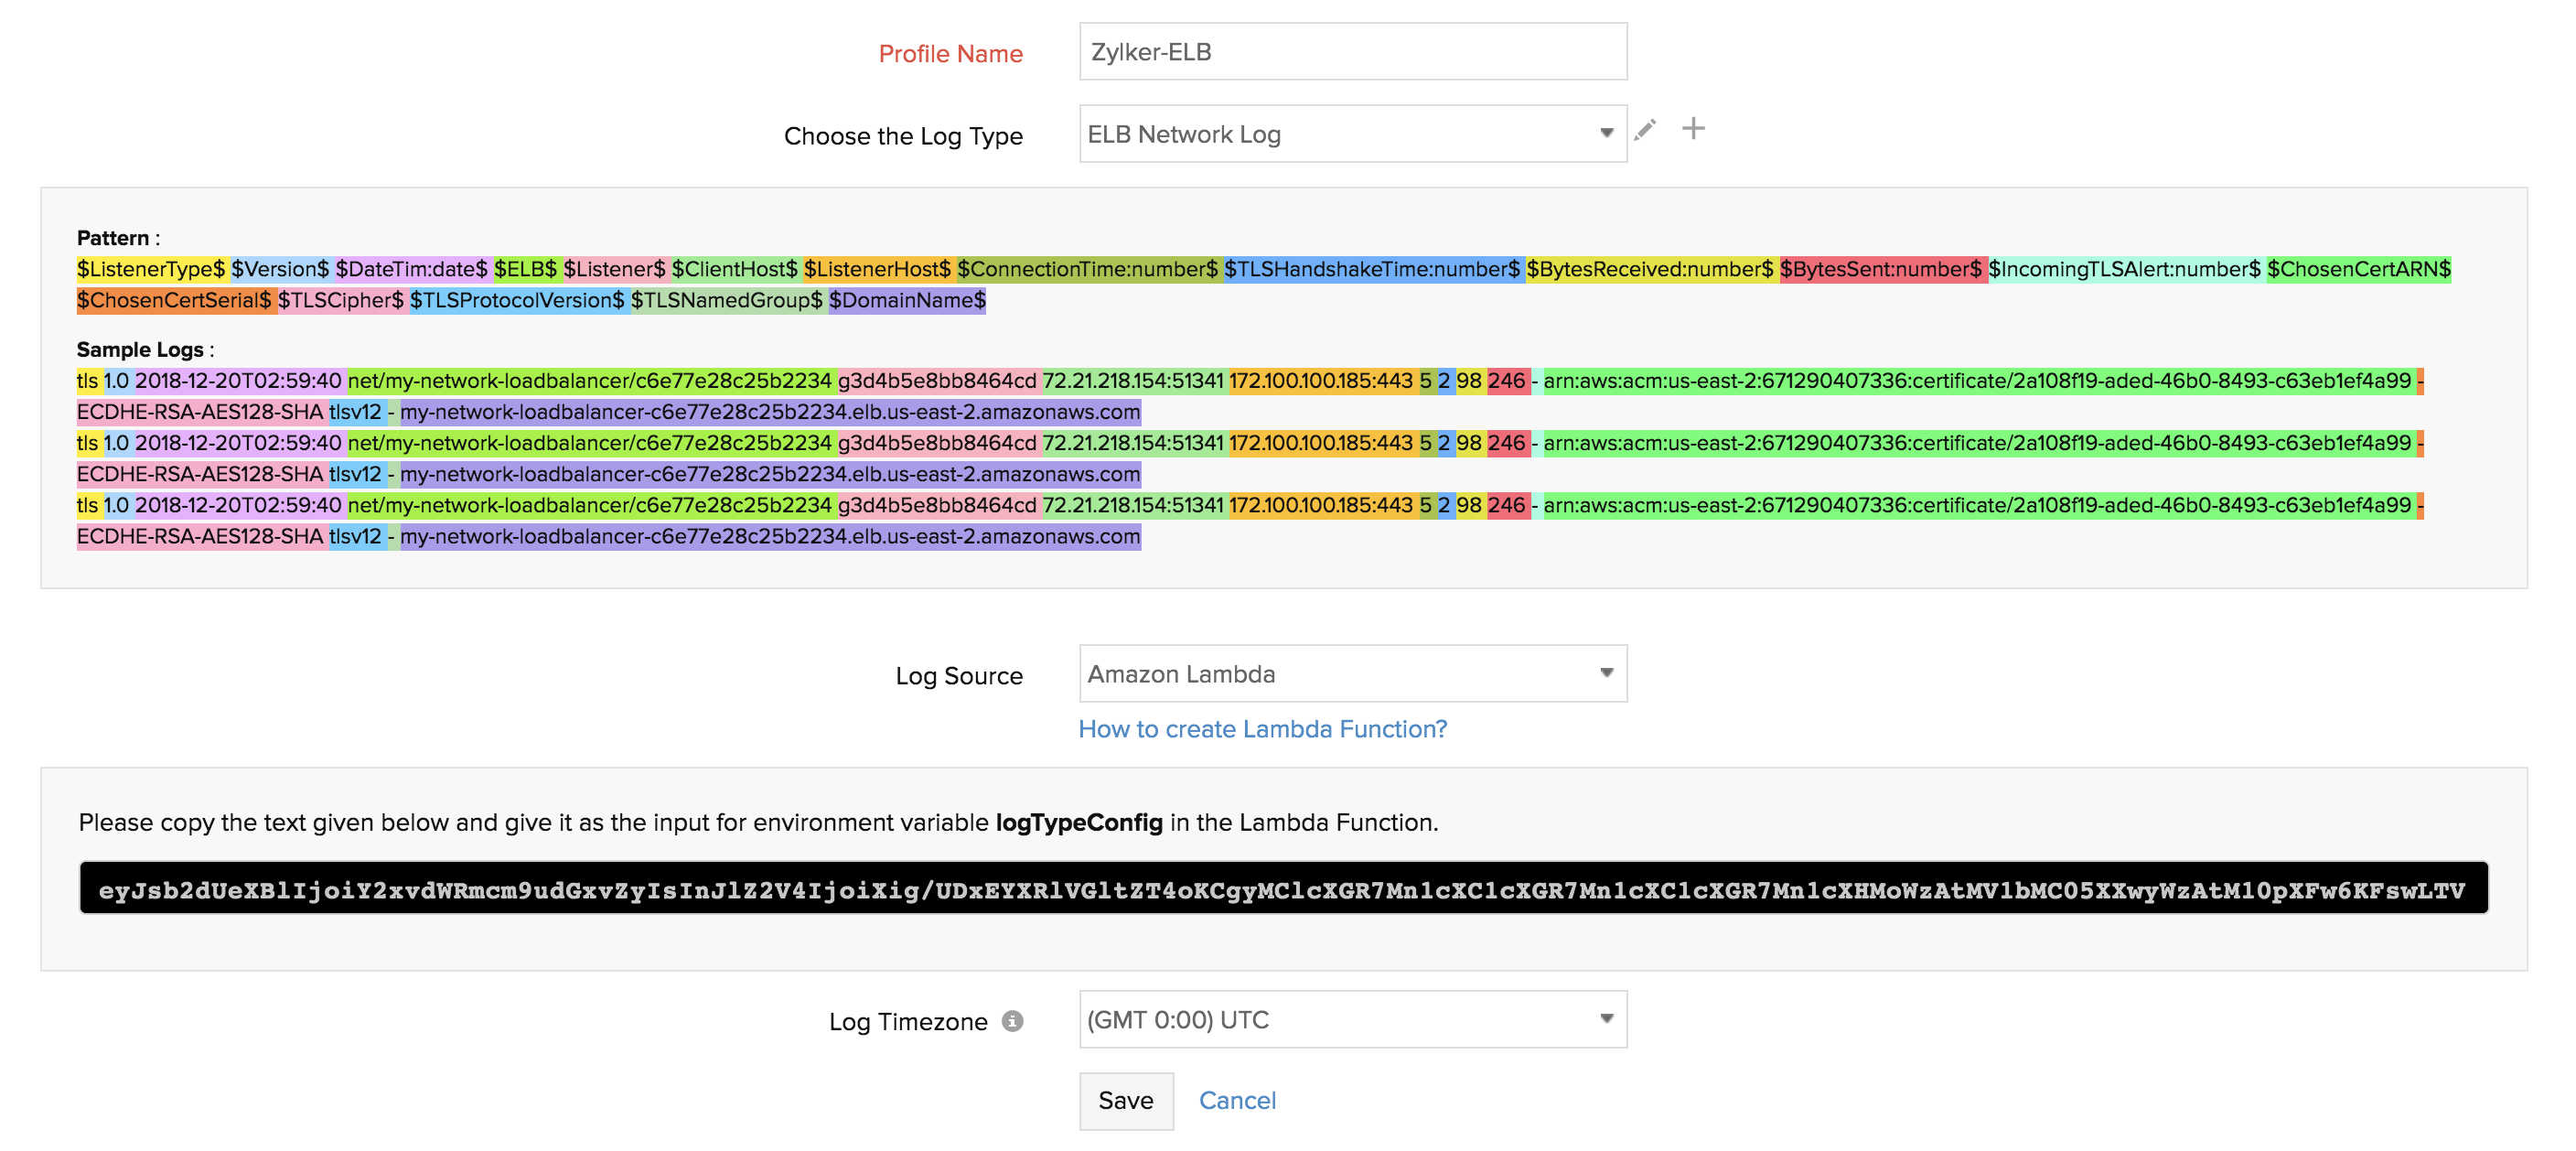Click the plus add log type icon
The width and height of the screenshot is (2576, 1151).
(1693, 129)
